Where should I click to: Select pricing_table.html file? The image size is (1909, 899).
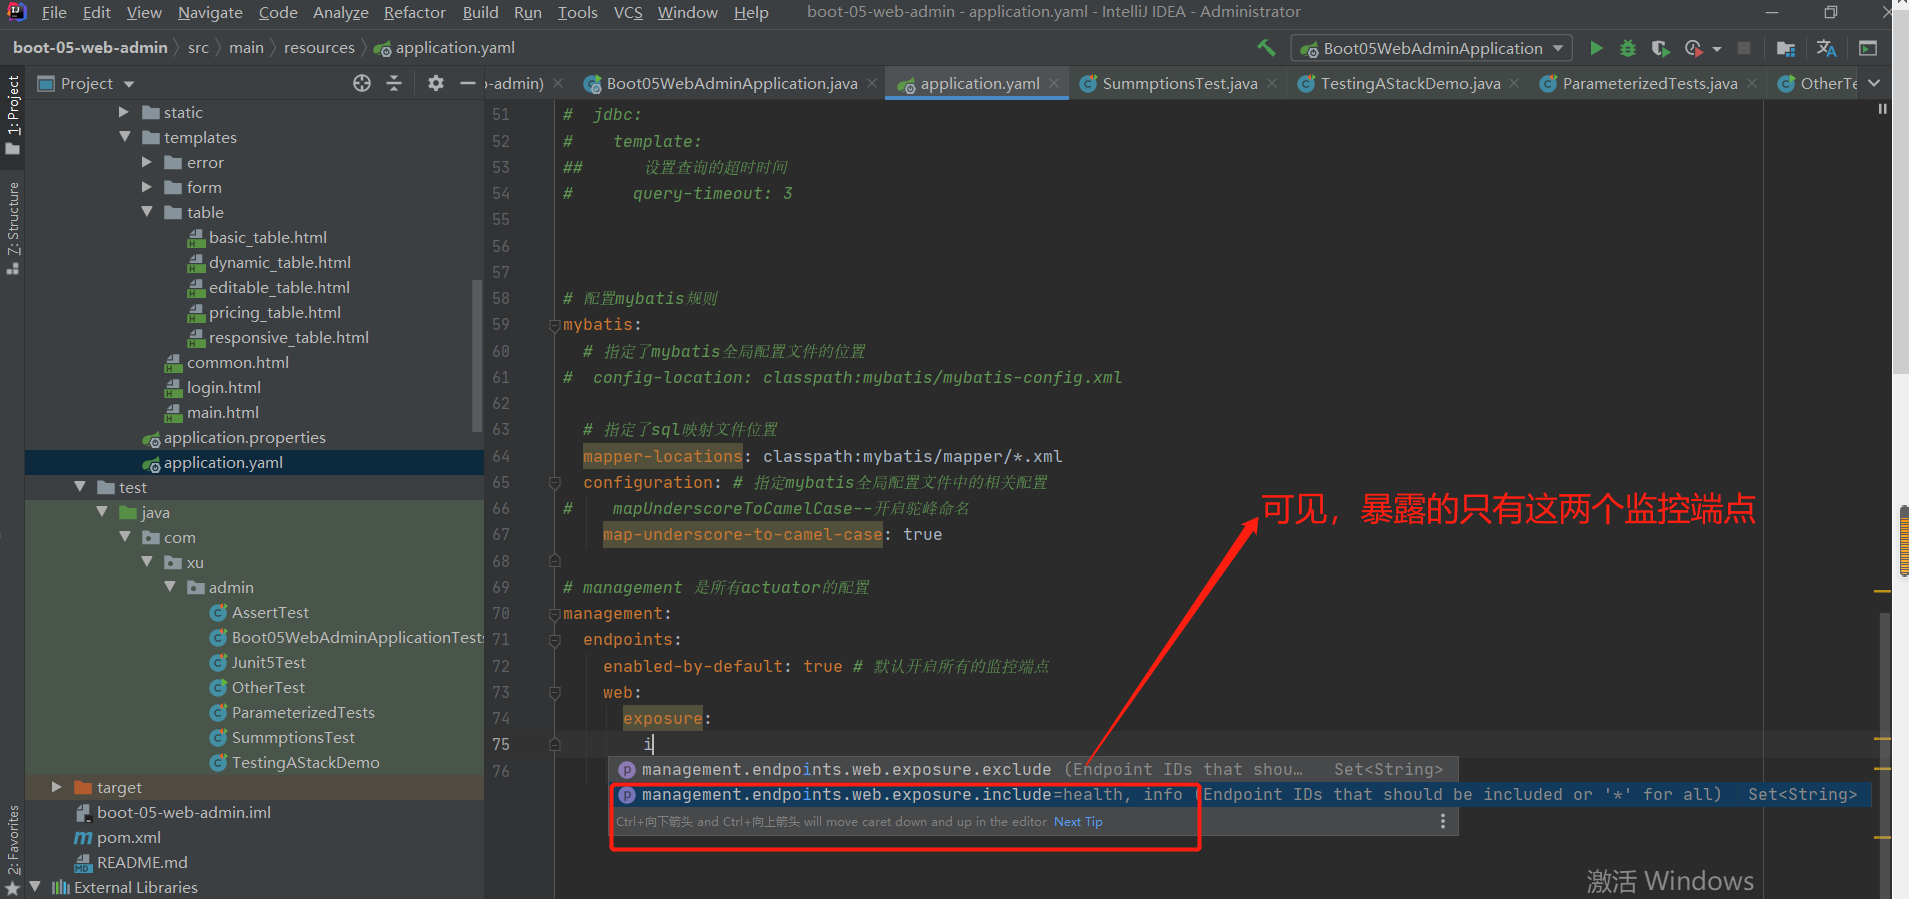274,312
